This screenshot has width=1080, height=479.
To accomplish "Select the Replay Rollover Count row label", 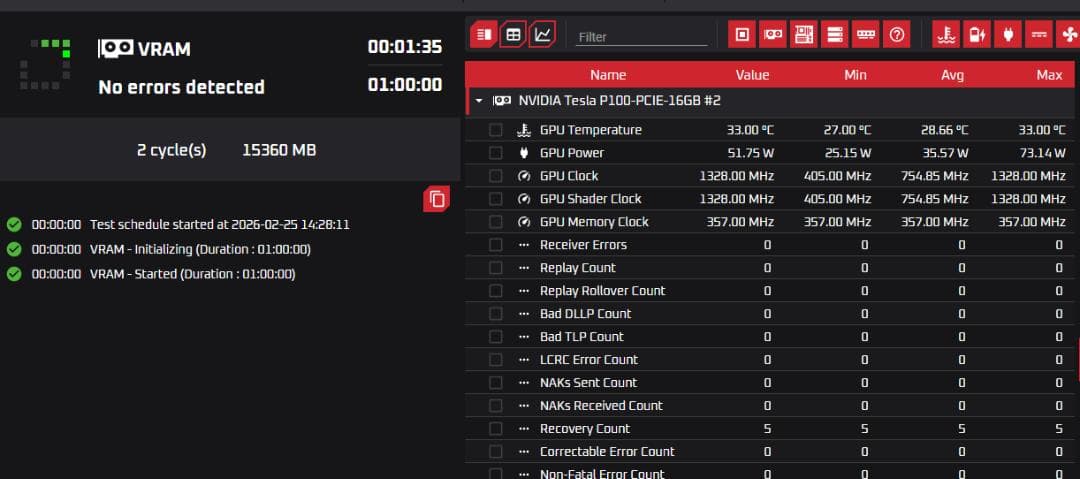I will pyautogui.click(x=603, y=291).
